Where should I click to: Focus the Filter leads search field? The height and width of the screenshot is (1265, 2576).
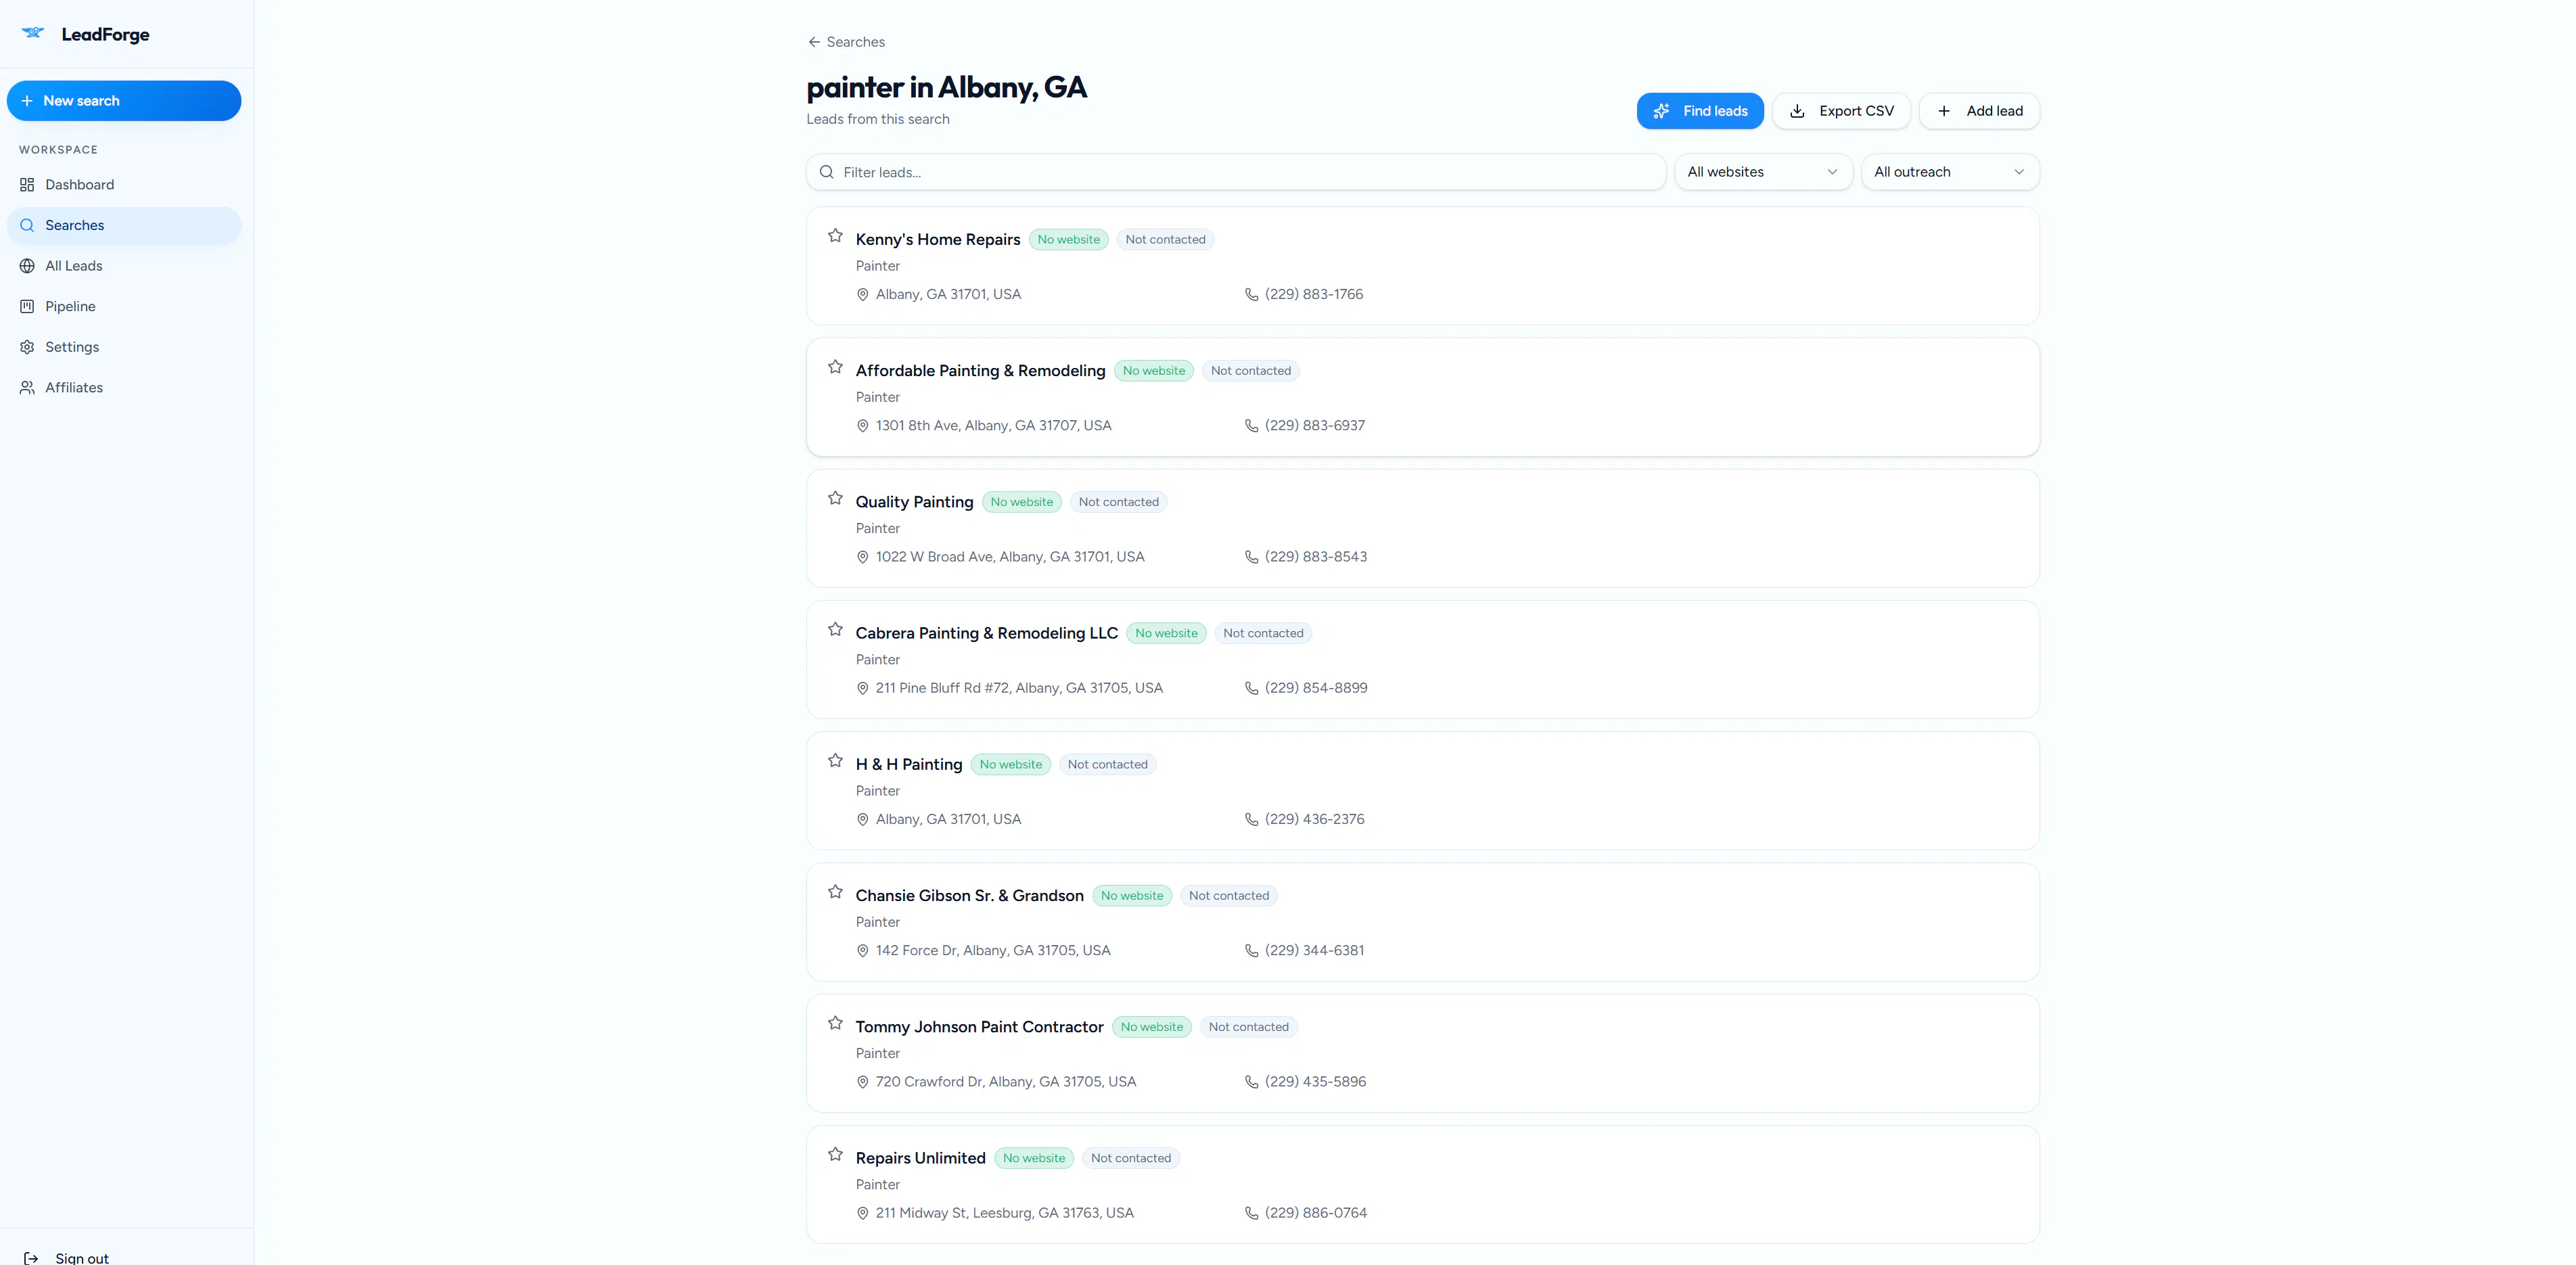1236,172
